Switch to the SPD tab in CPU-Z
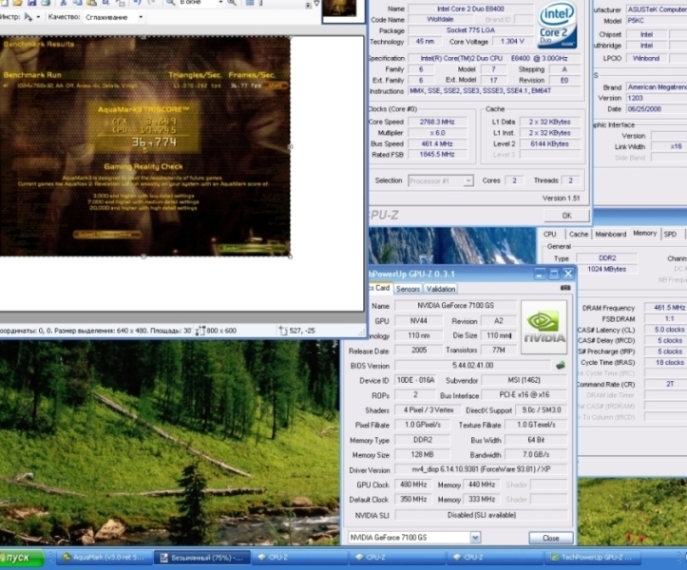Image resolution: width=687 pixels, height=570 pixels. tap(670, 234)
